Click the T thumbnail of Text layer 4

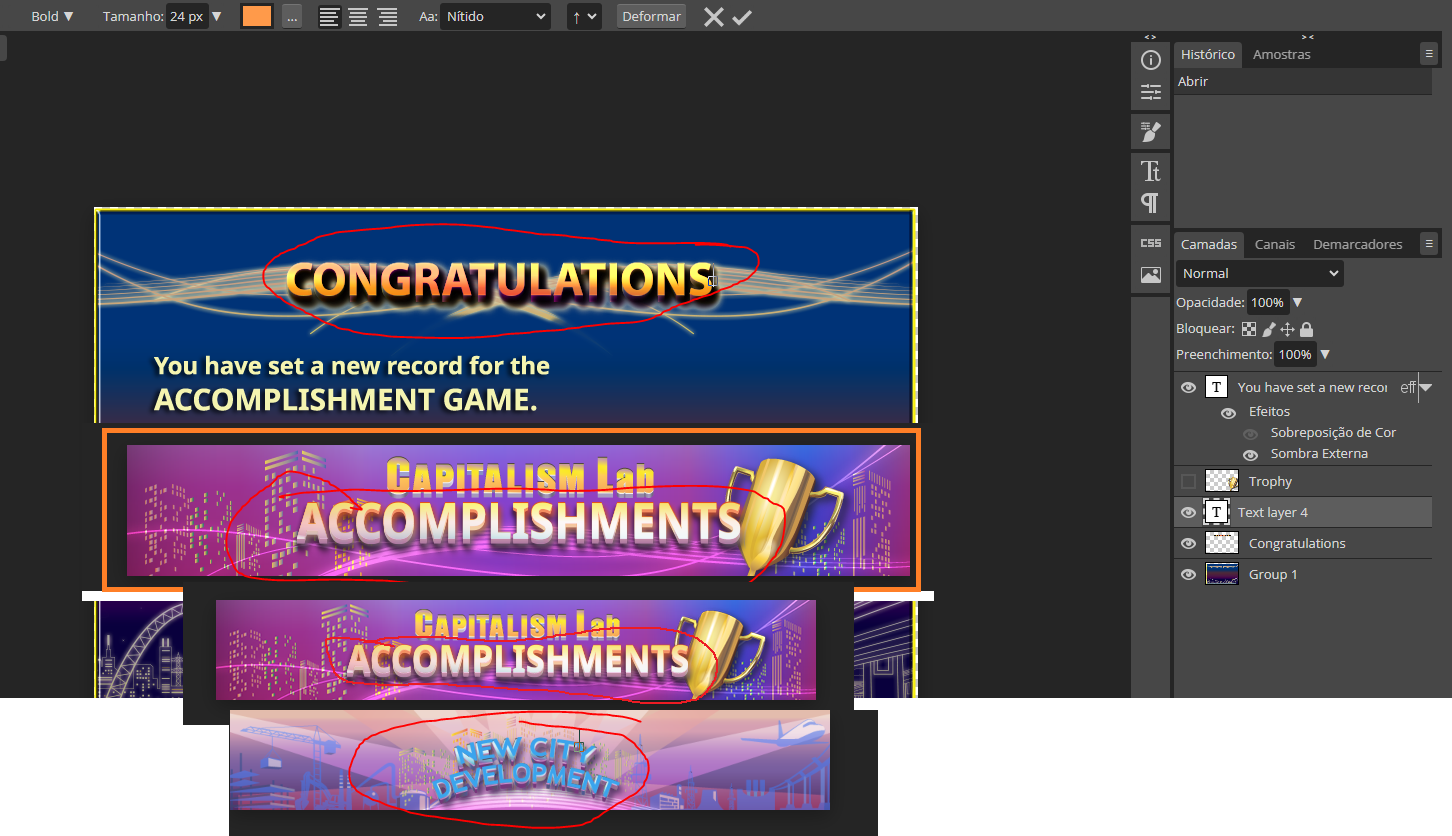[x=1216, y=512]
